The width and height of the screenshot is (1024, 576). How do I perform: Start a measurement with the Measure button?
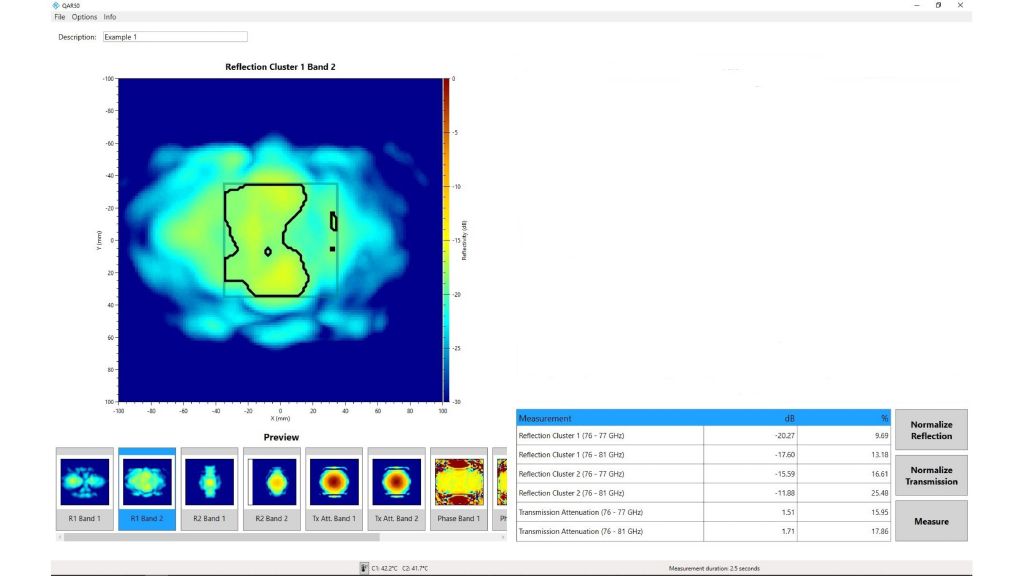pos(931,520)
